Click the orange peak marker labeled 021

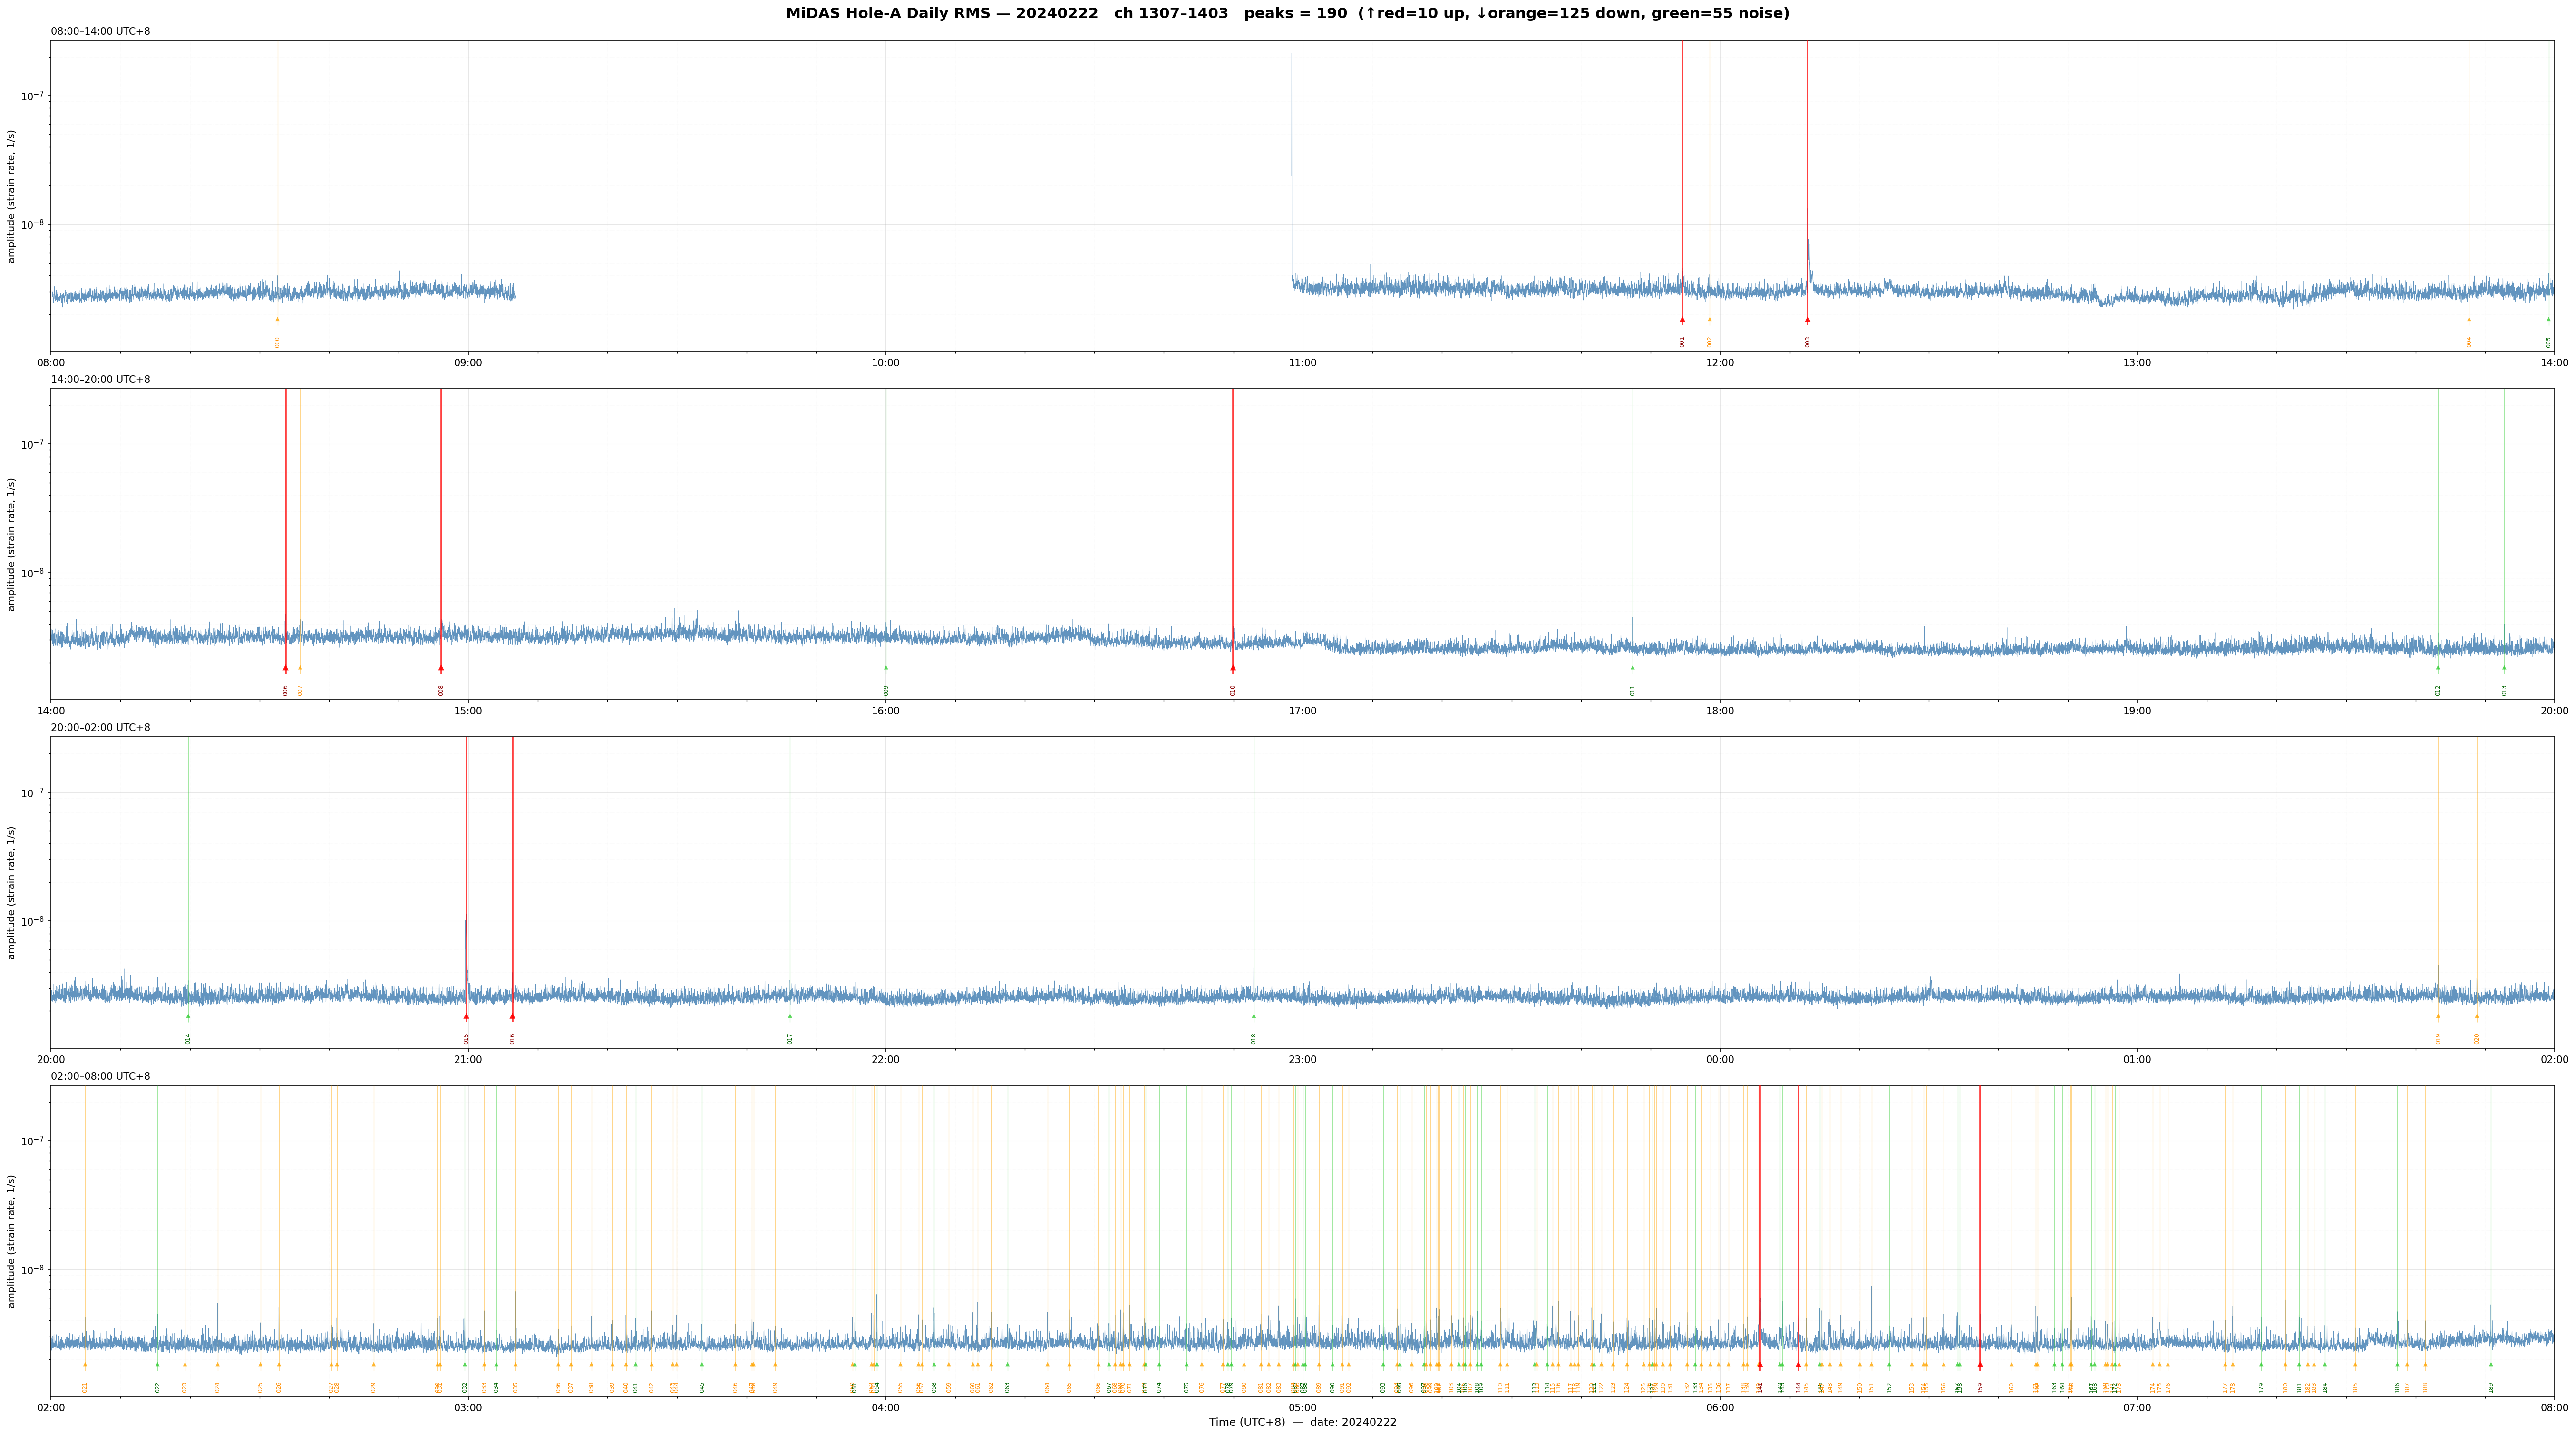[x=85, y=1365]
